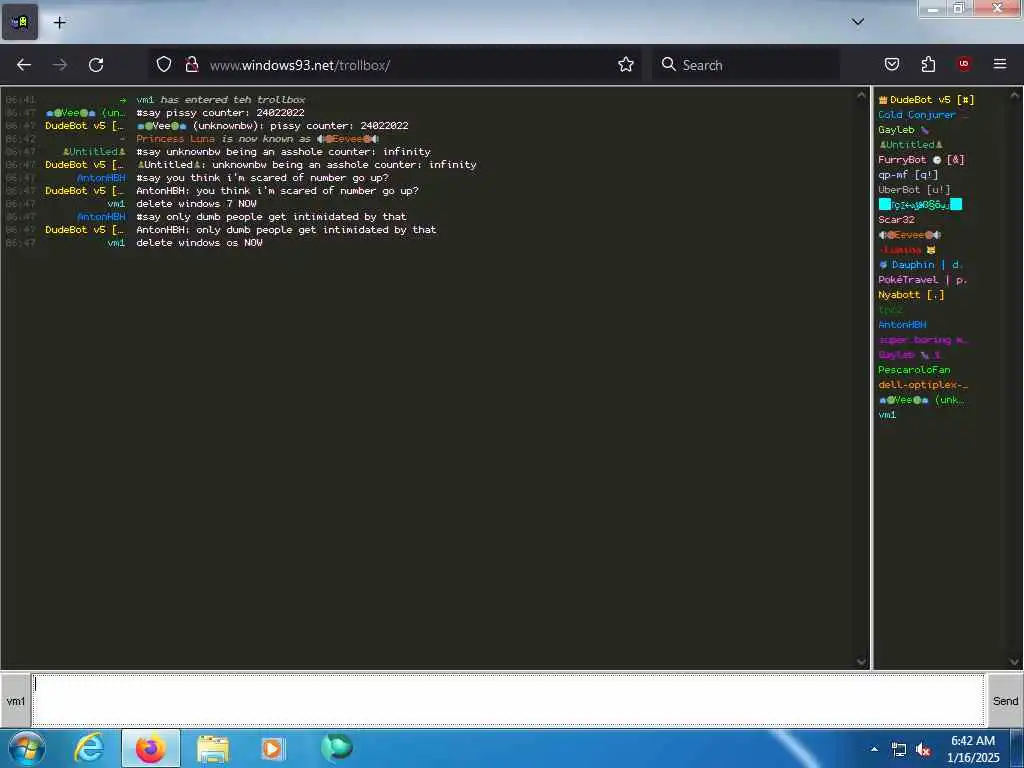Viewport: 1024px width, 768px height.
Task: Click the muted volume tray icon
Action: (x=923, y=750)
